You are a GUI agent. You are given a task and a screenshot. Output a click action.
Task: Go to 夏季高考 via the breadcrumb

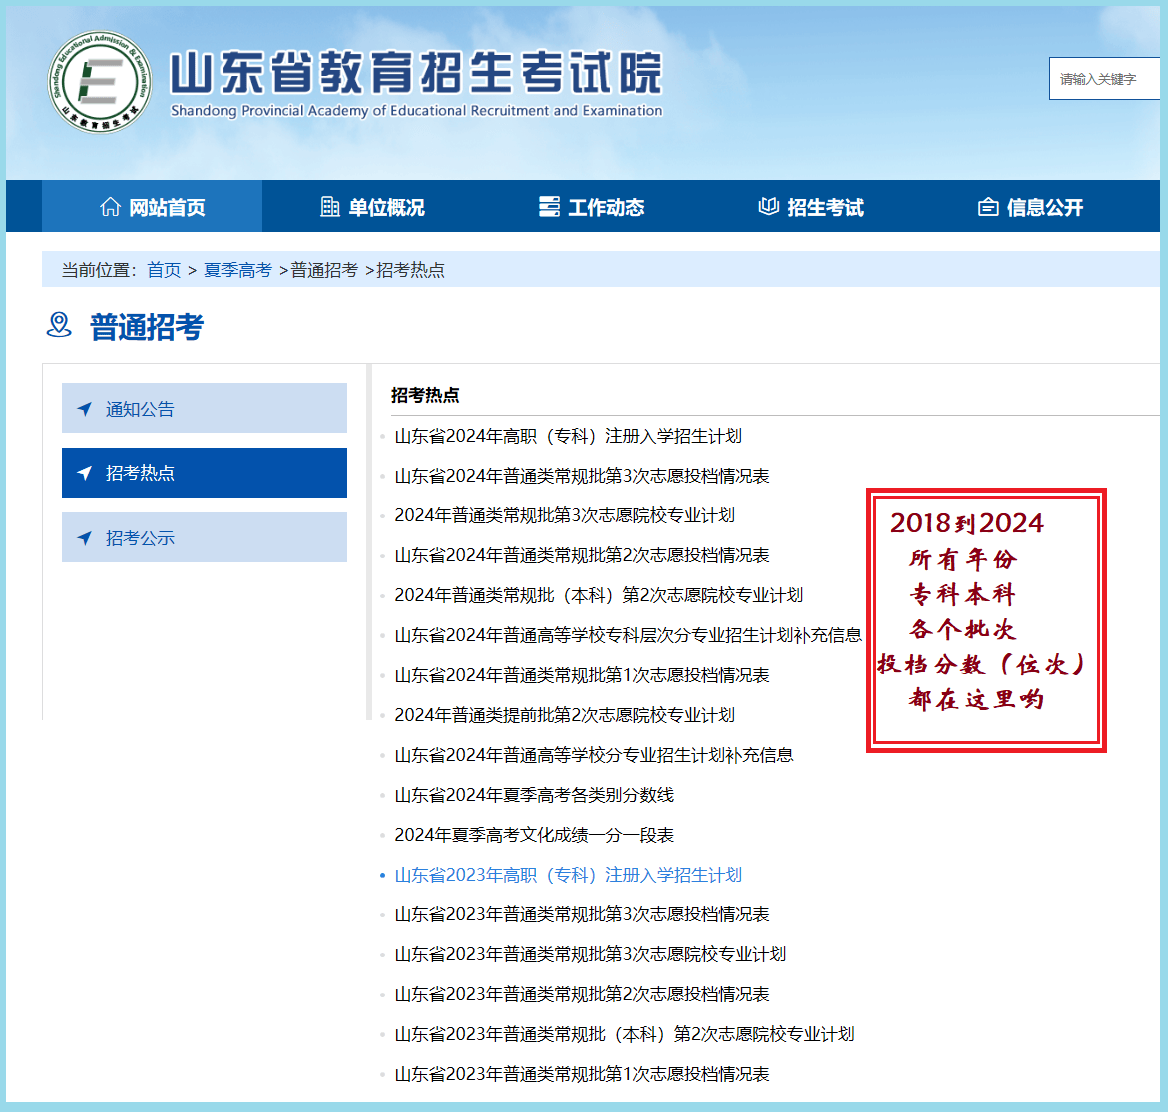point(238,270)
